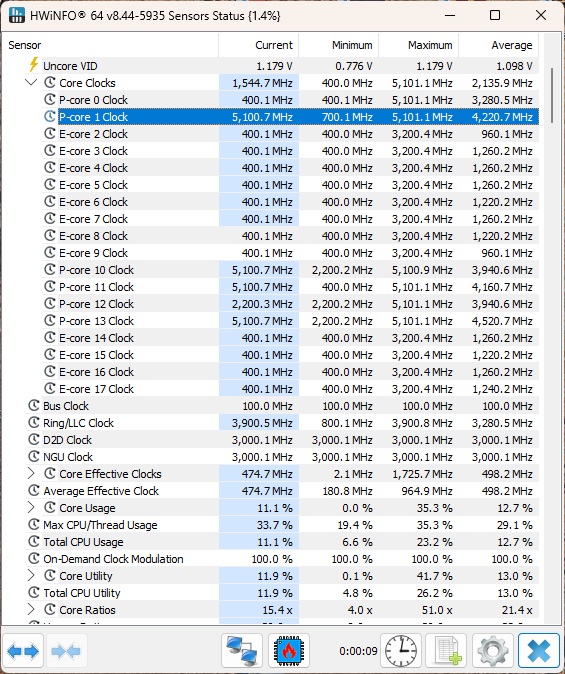Select the P-core 12 Clock row
This screenshot has height=674, width=565.
[290, 303]
